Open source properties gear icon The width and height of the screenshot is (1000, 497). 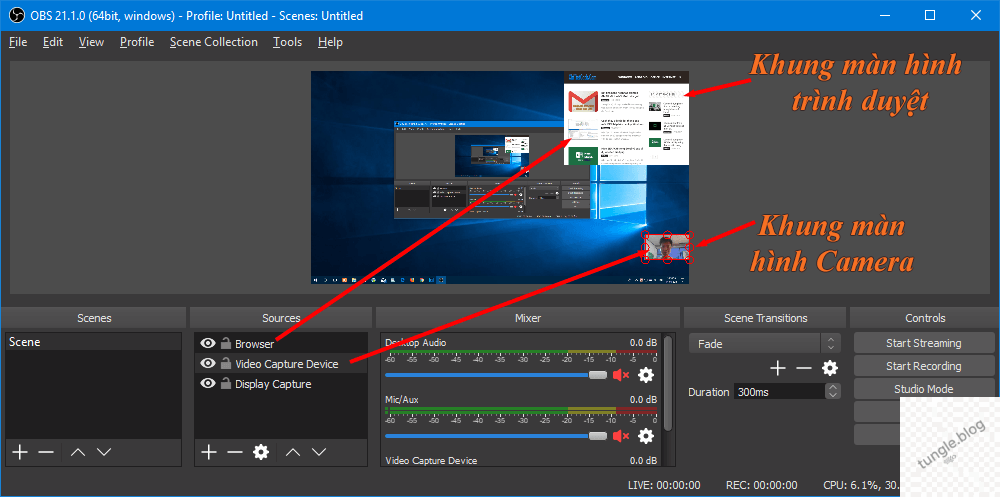tap(261, 452)
